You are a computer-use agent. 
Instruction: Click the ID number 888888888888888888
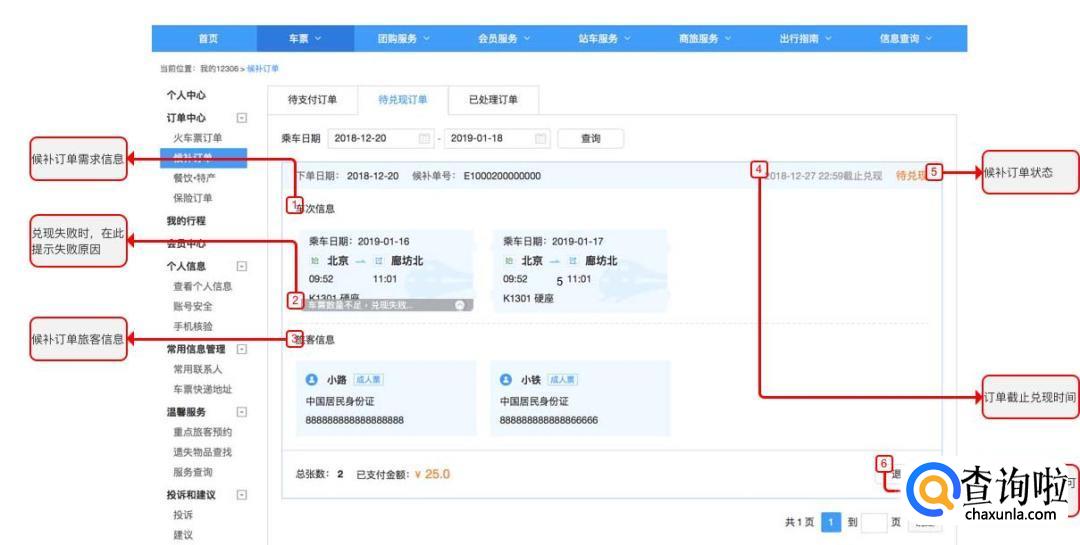(355, 420)
